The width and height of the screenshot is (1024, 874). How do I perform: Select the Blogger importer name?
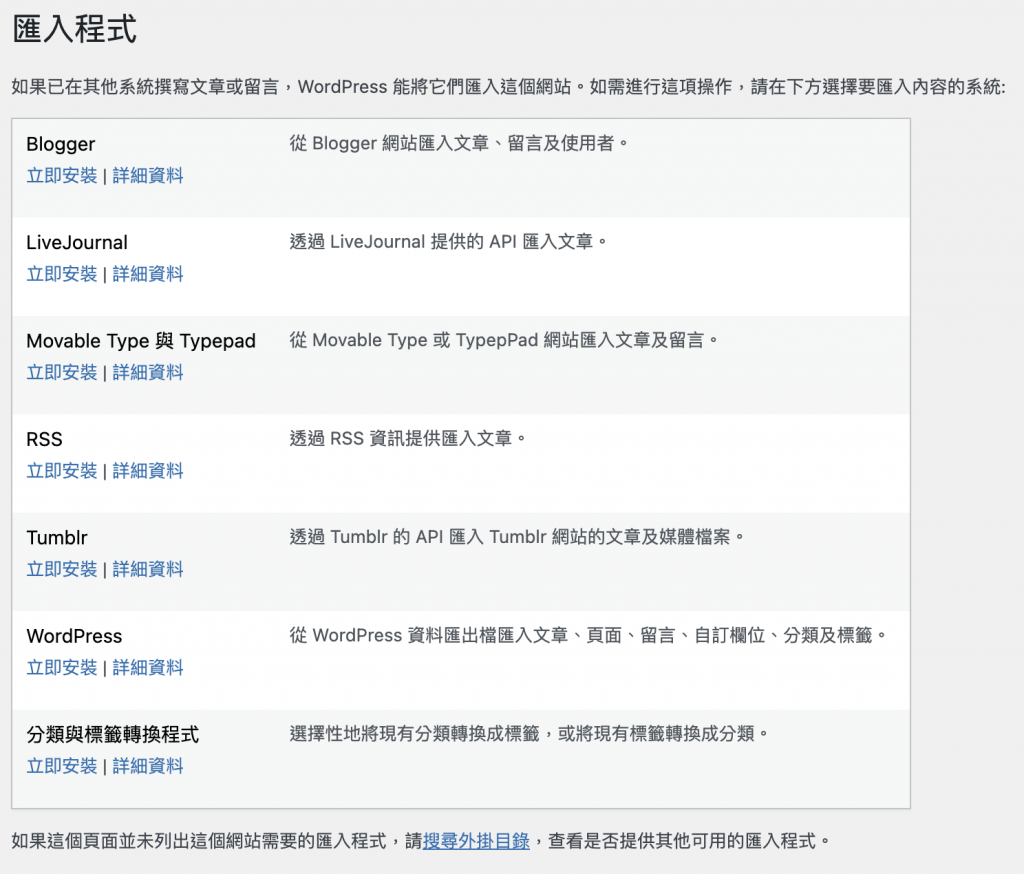[61, 144]
